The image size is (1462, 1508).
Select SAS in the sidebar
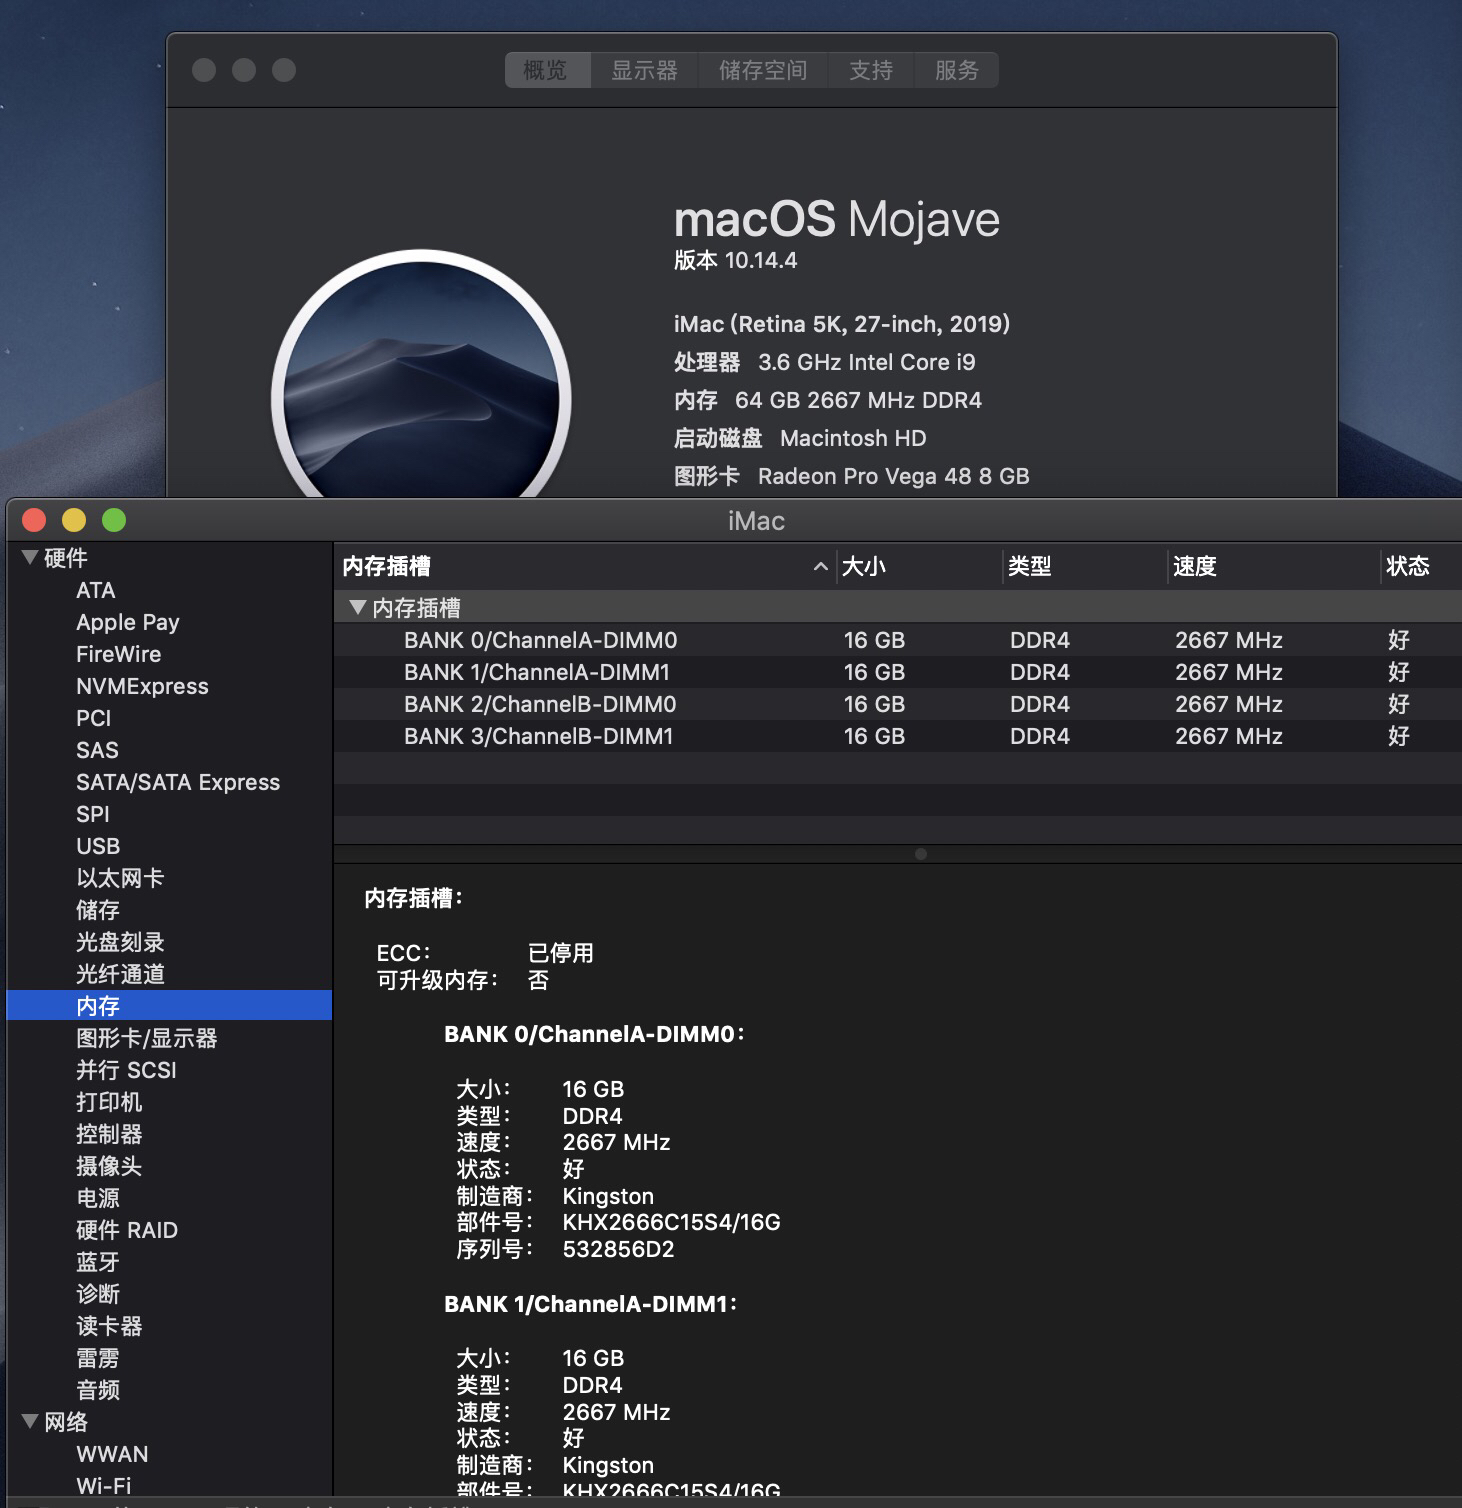tap(97, 750)
